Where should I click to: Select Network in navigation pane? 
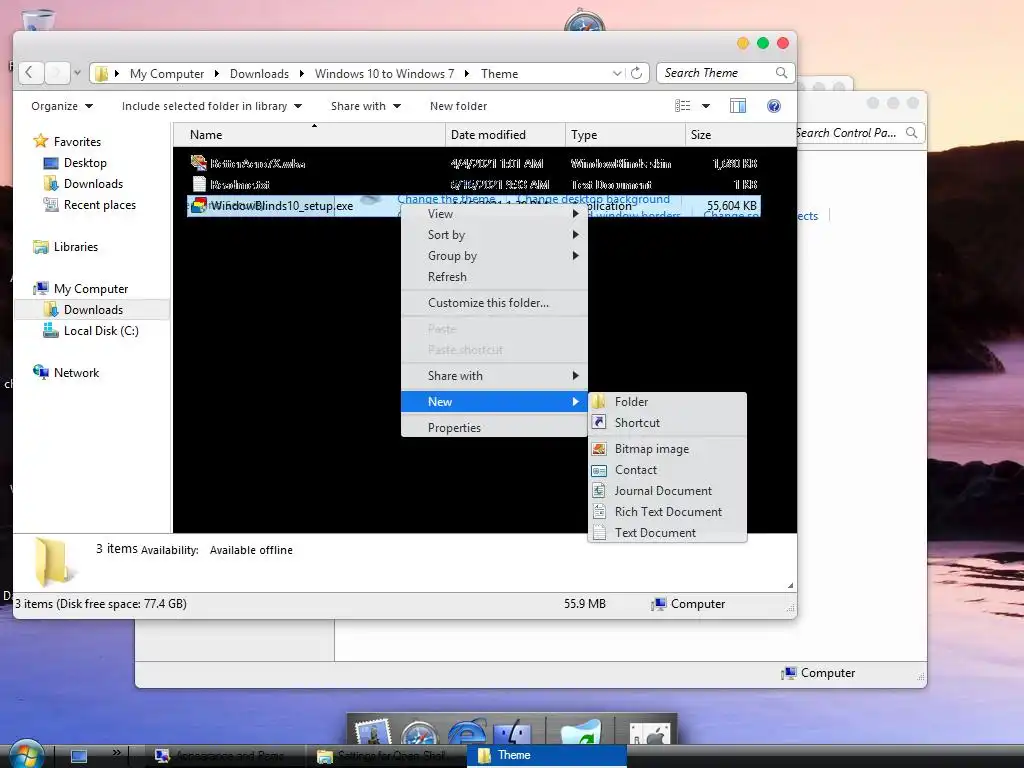pos(76,372)
